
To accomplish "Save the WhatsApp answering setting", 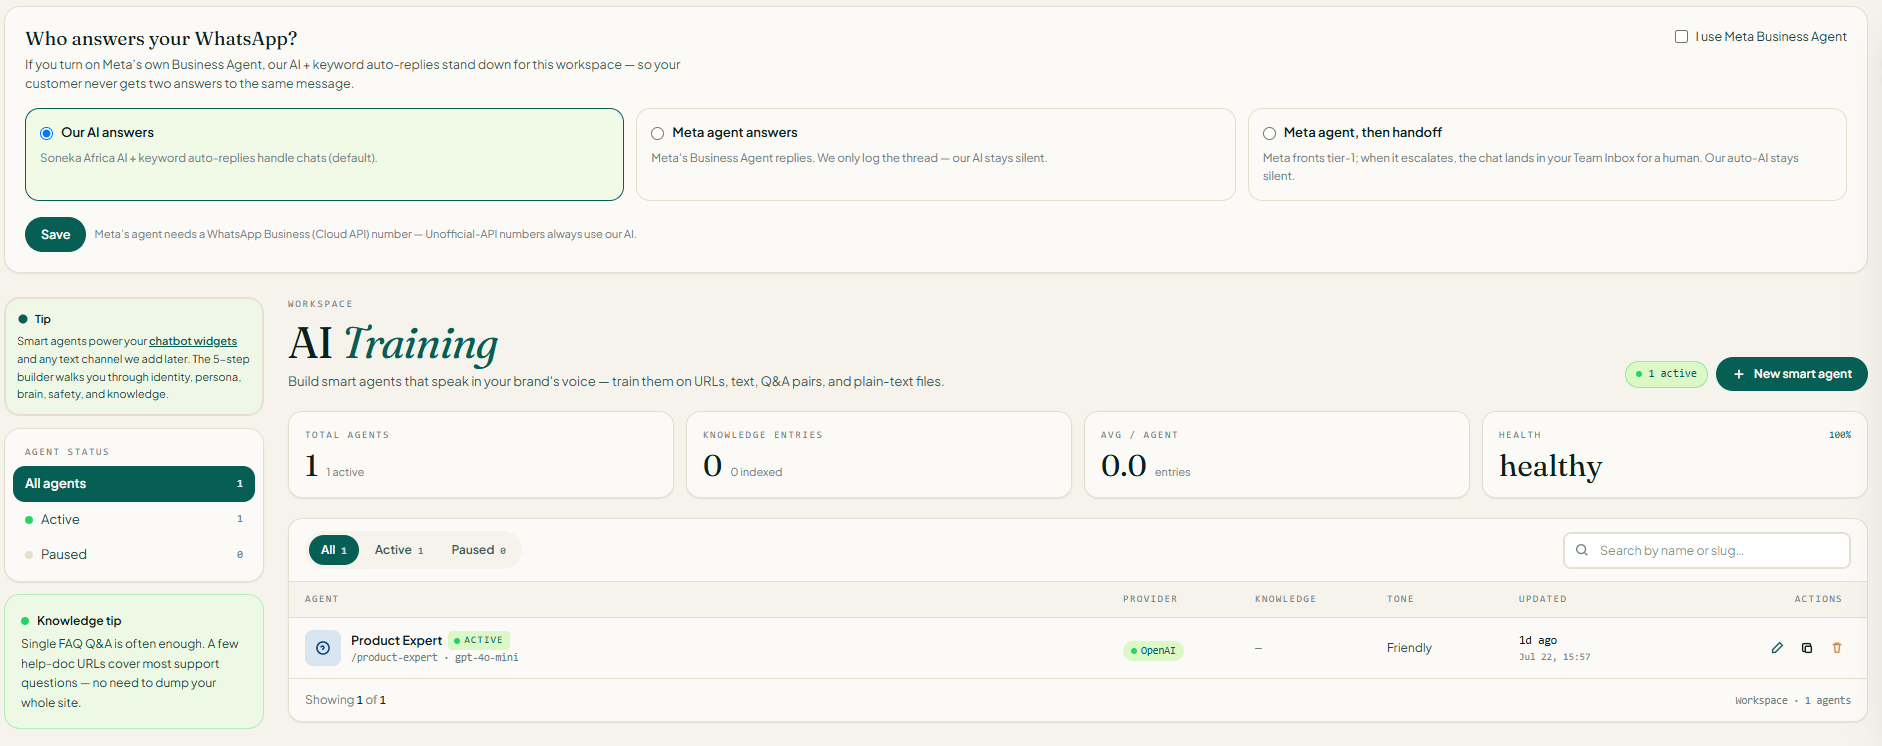I will (55, 235).
